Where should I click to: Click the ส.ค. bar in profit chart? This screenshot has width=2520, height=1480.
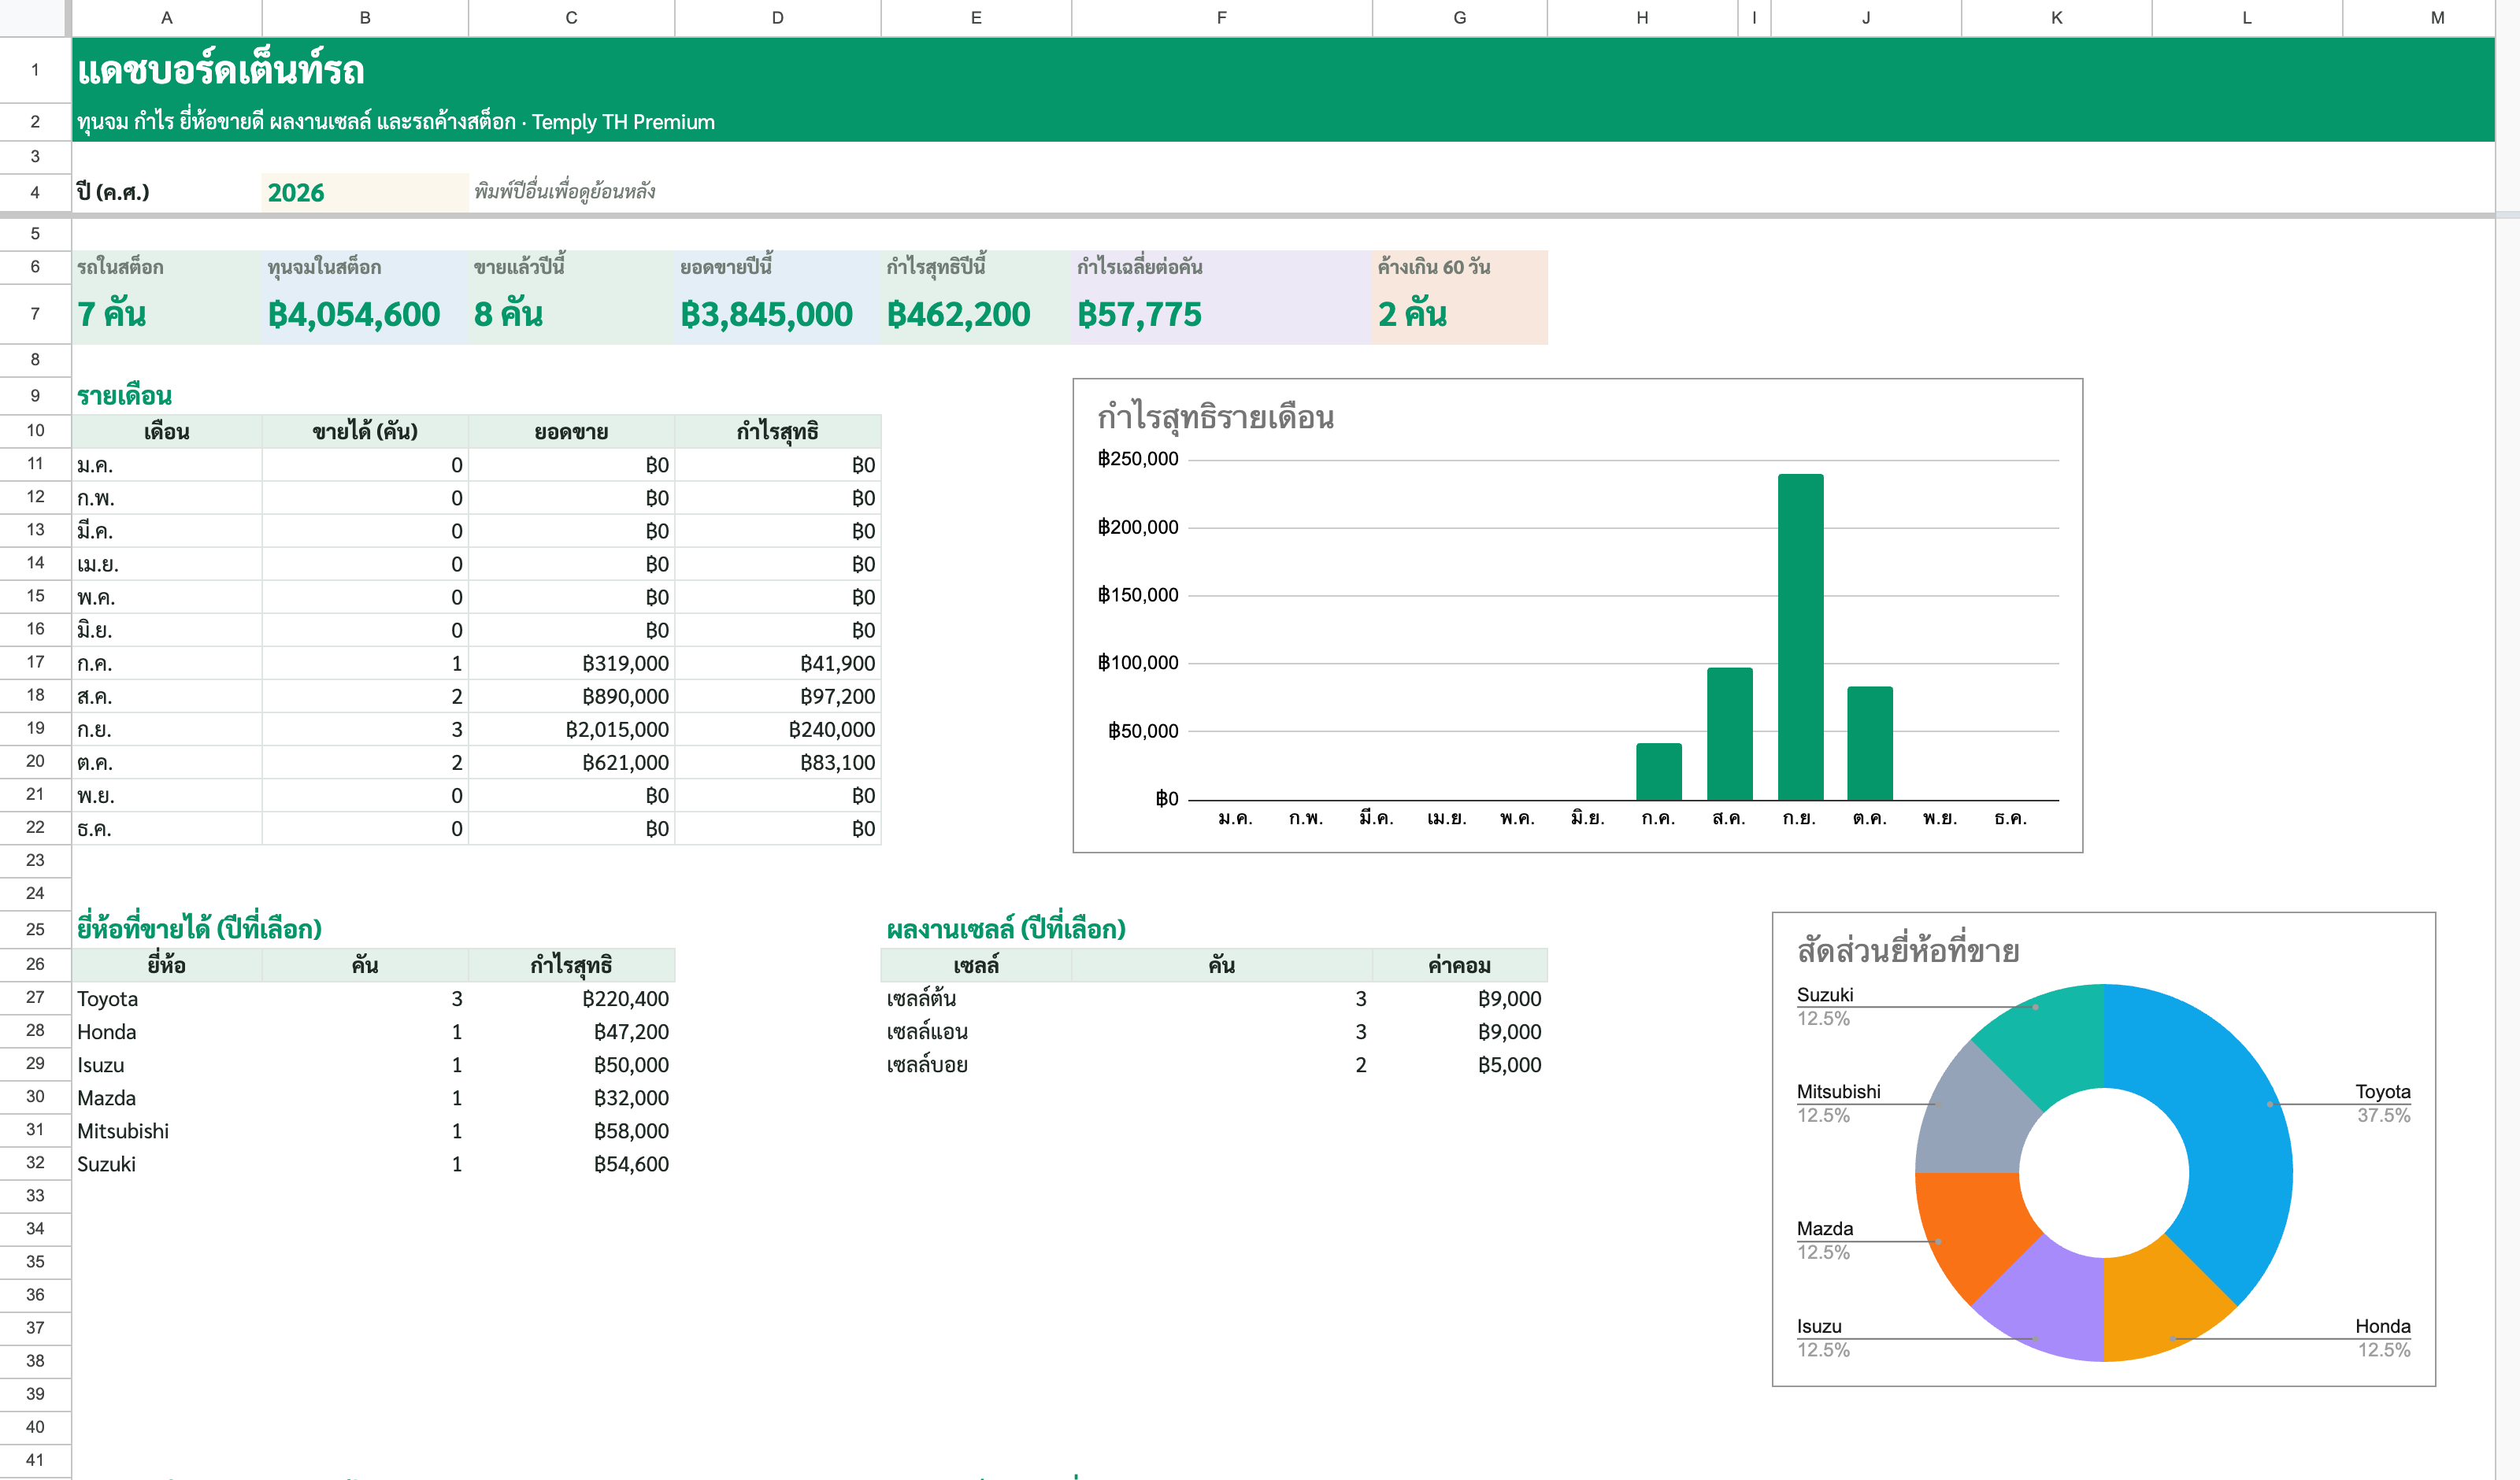pyautogui.click(x=1729, y=734)
